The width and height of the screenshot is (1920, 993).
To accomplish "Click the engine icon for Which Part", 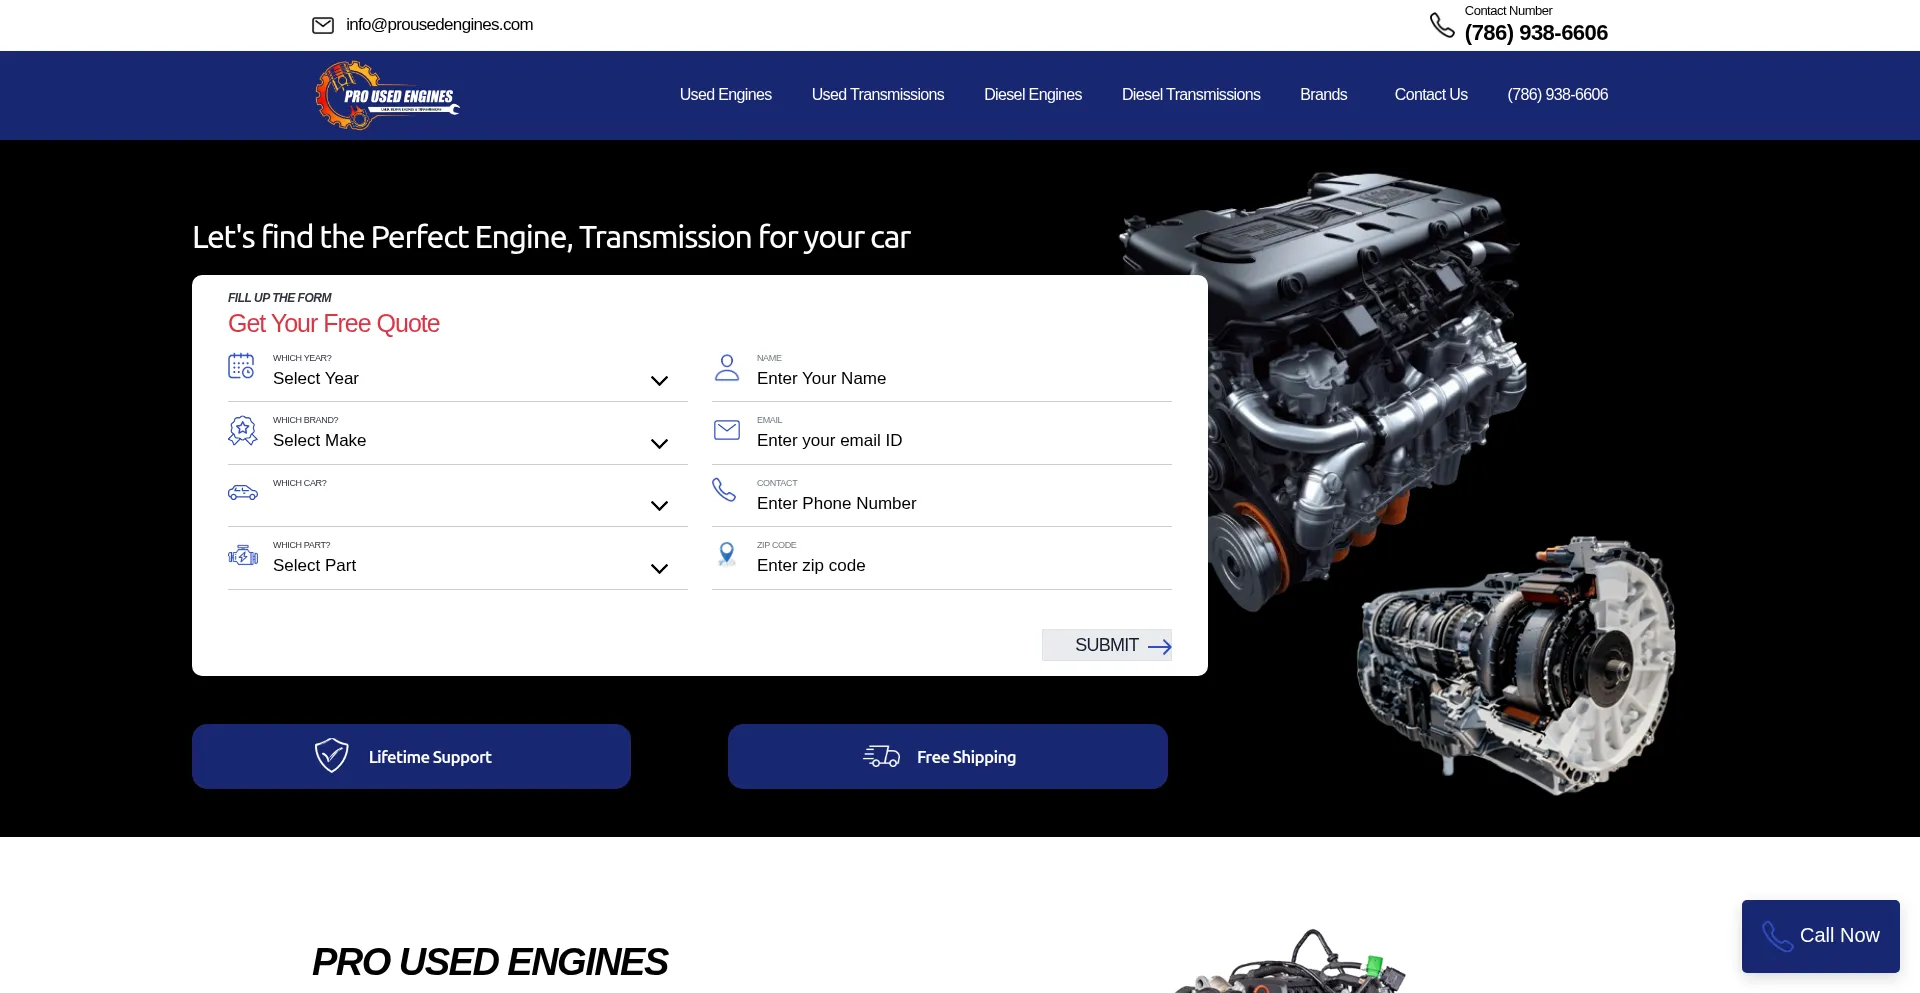I will click(242, 555).
